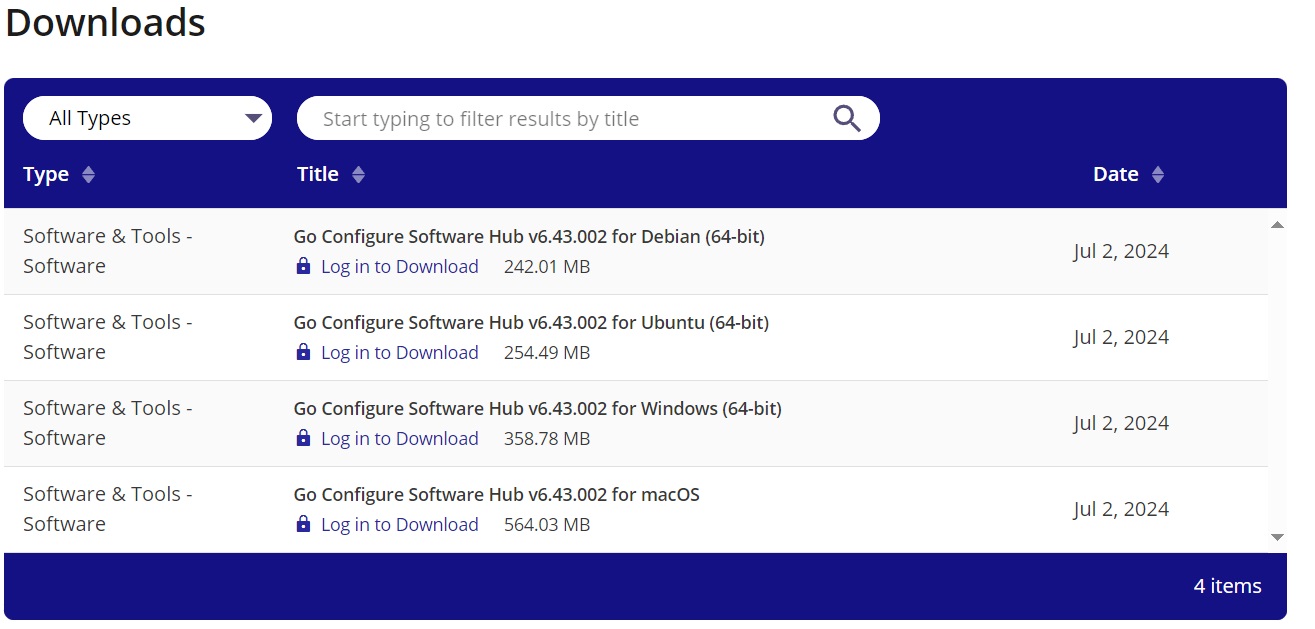Sort by Type column arrows

[88, 175]
